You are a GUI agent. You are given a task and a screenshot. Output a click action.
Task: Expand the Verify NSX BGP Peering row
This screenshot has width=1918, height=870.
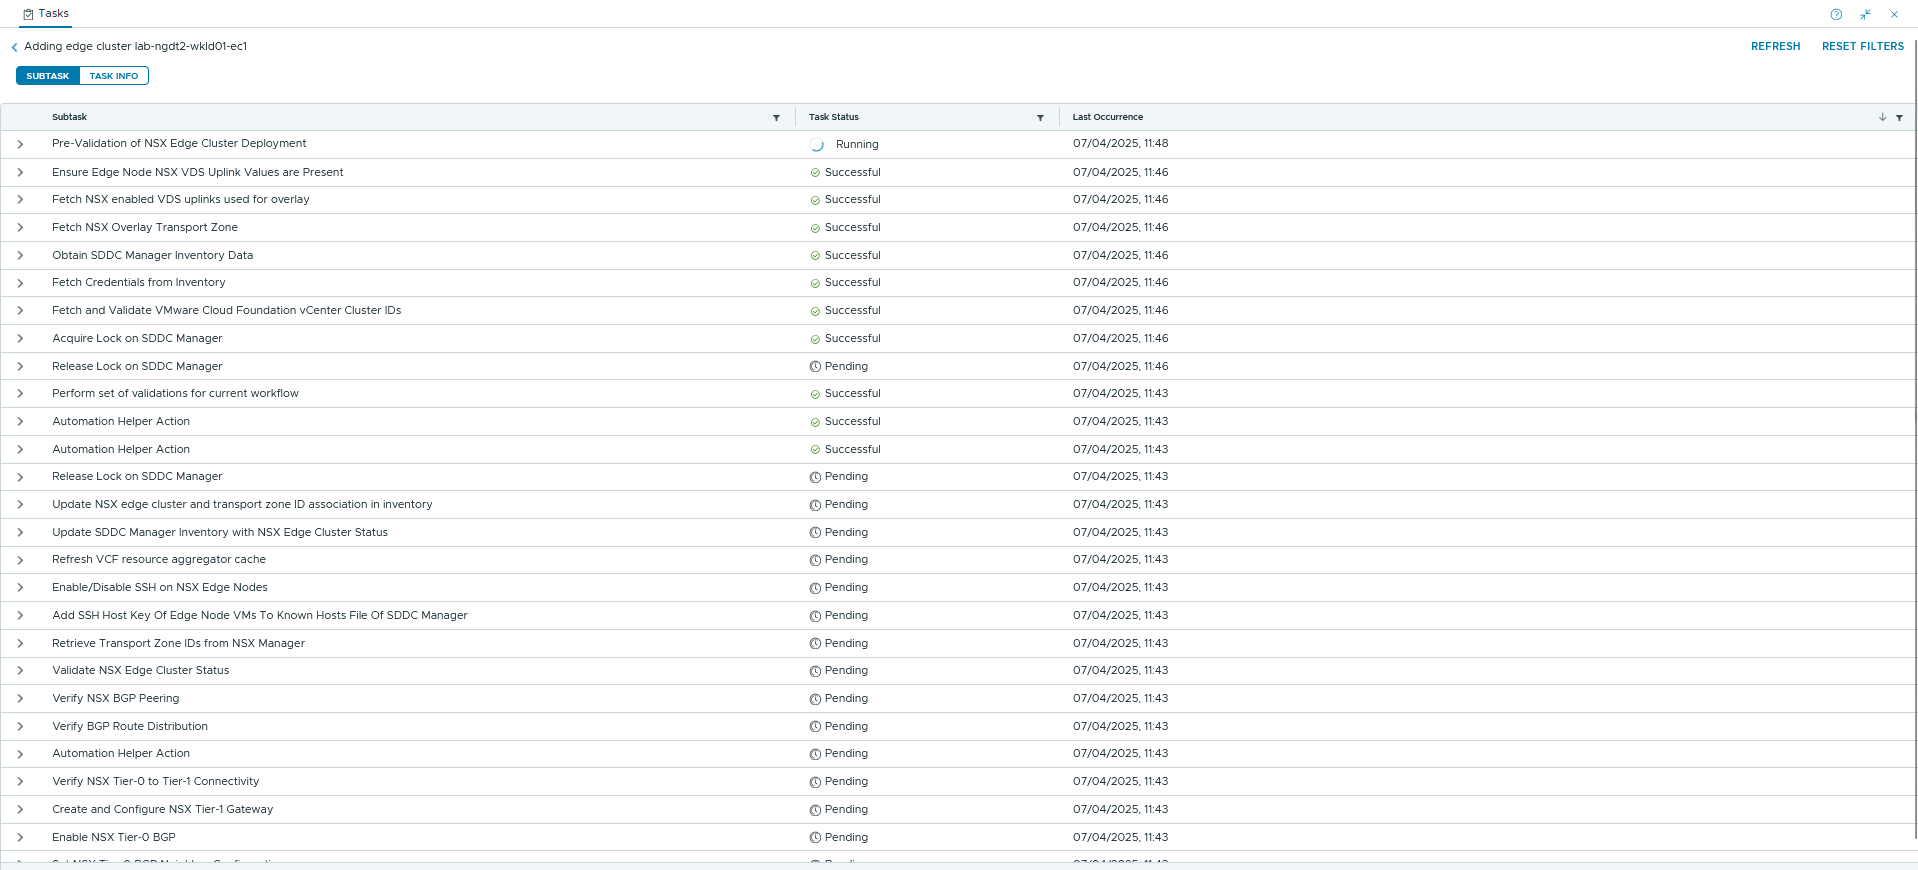point(20,699)
